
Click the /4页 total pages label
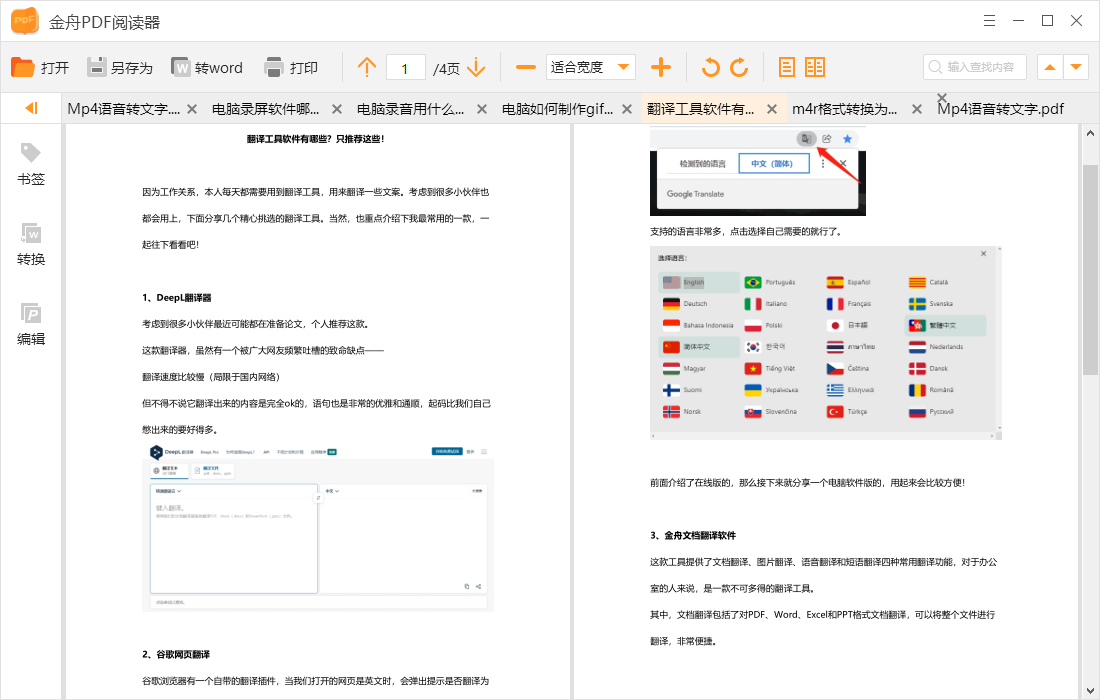point(446,69)
